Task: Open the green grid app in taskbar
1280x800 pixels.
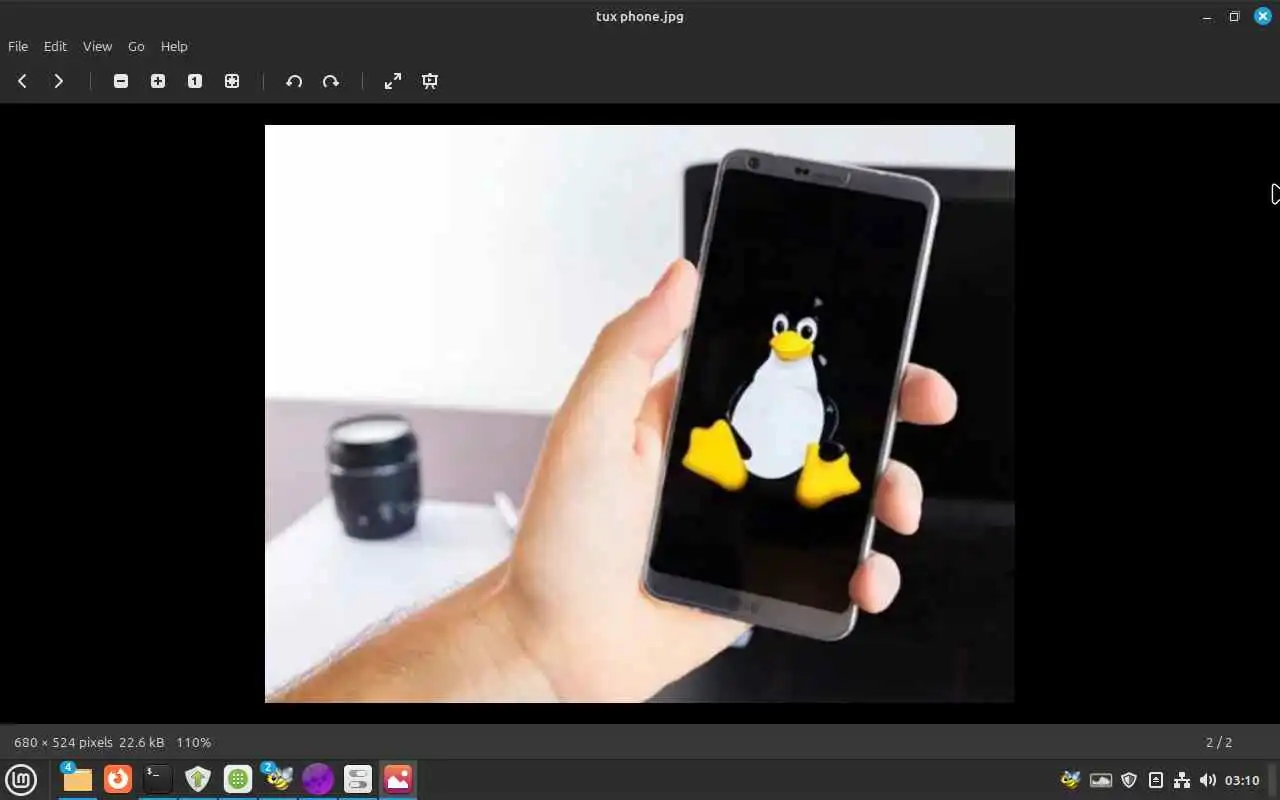Action: (238, 779)
